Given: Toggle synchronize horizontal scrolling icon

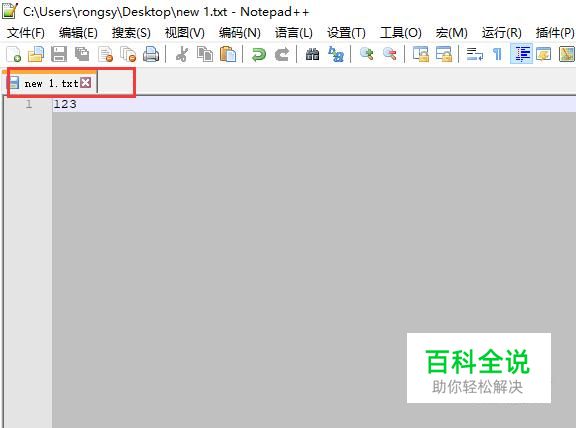Looking at the screenshot, I should pos(444,54).
